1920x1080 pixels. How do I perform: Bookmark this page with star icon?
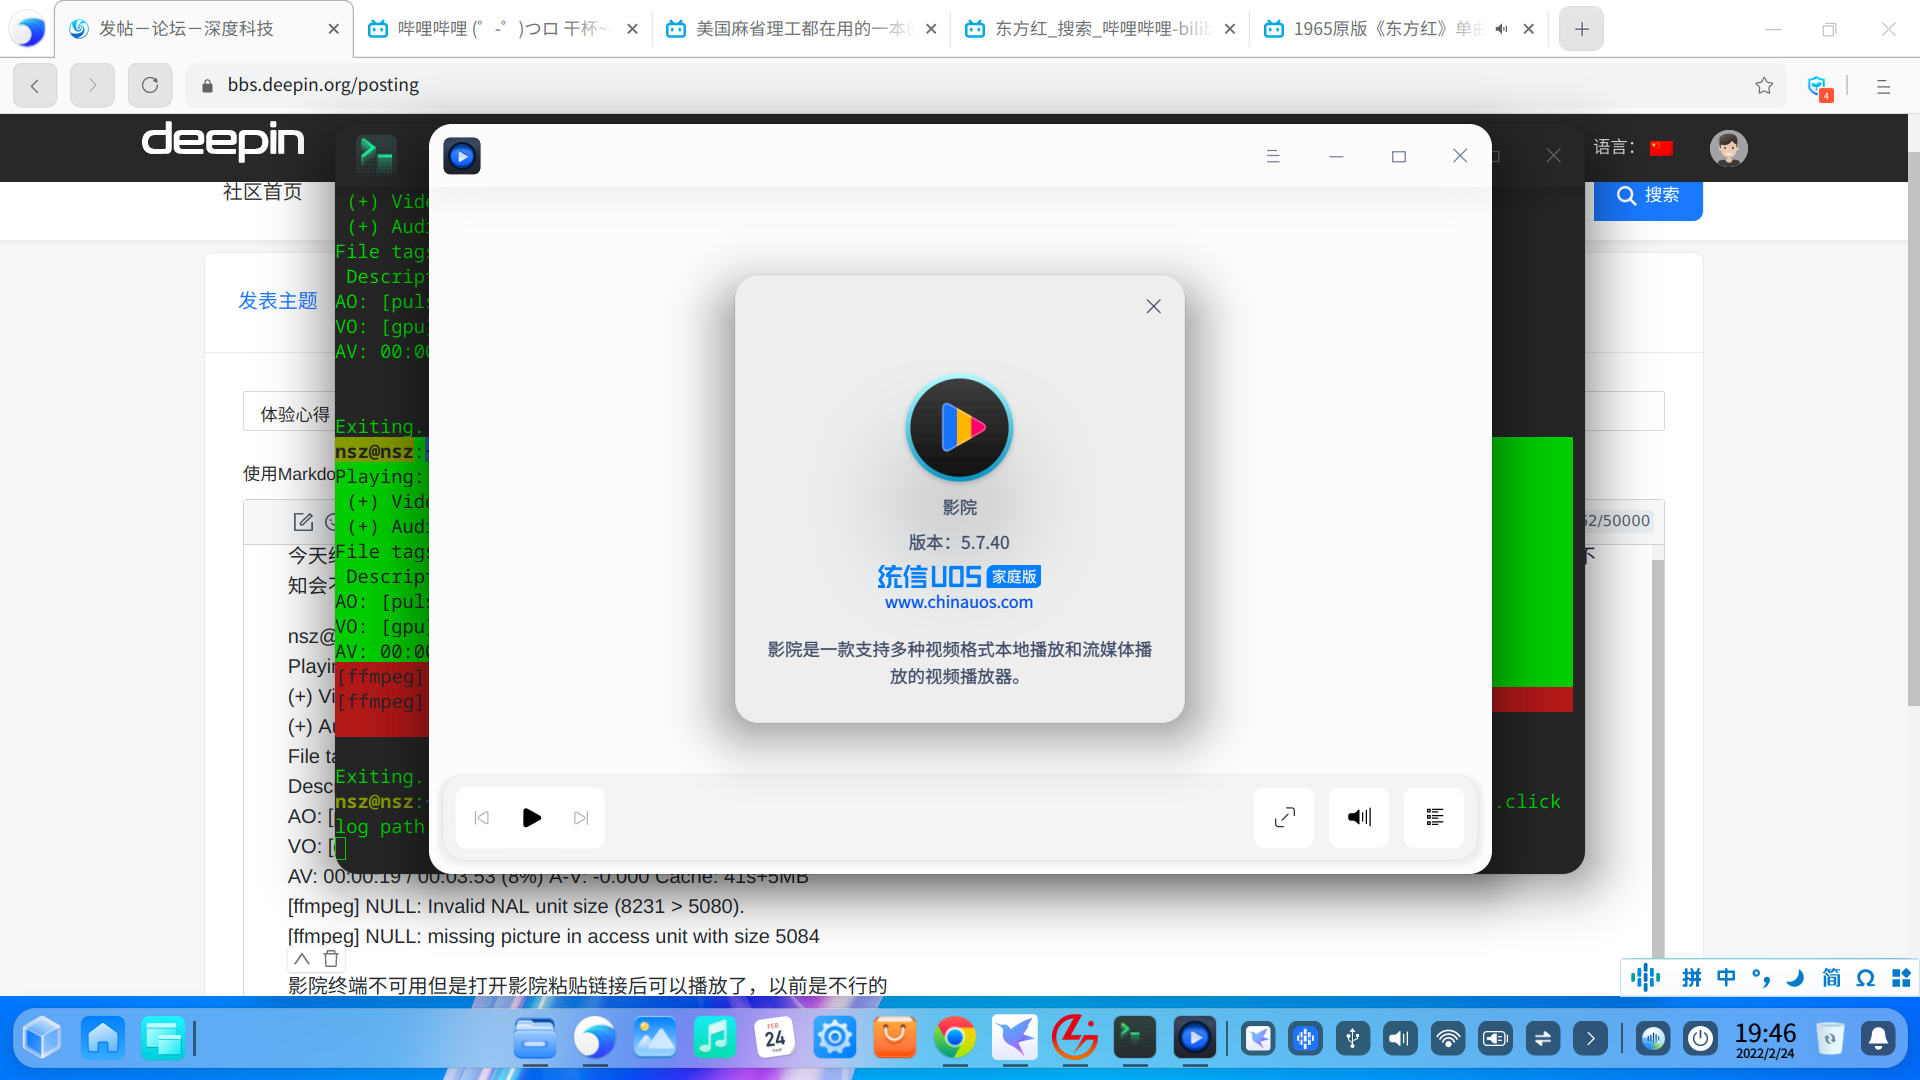1764,86
